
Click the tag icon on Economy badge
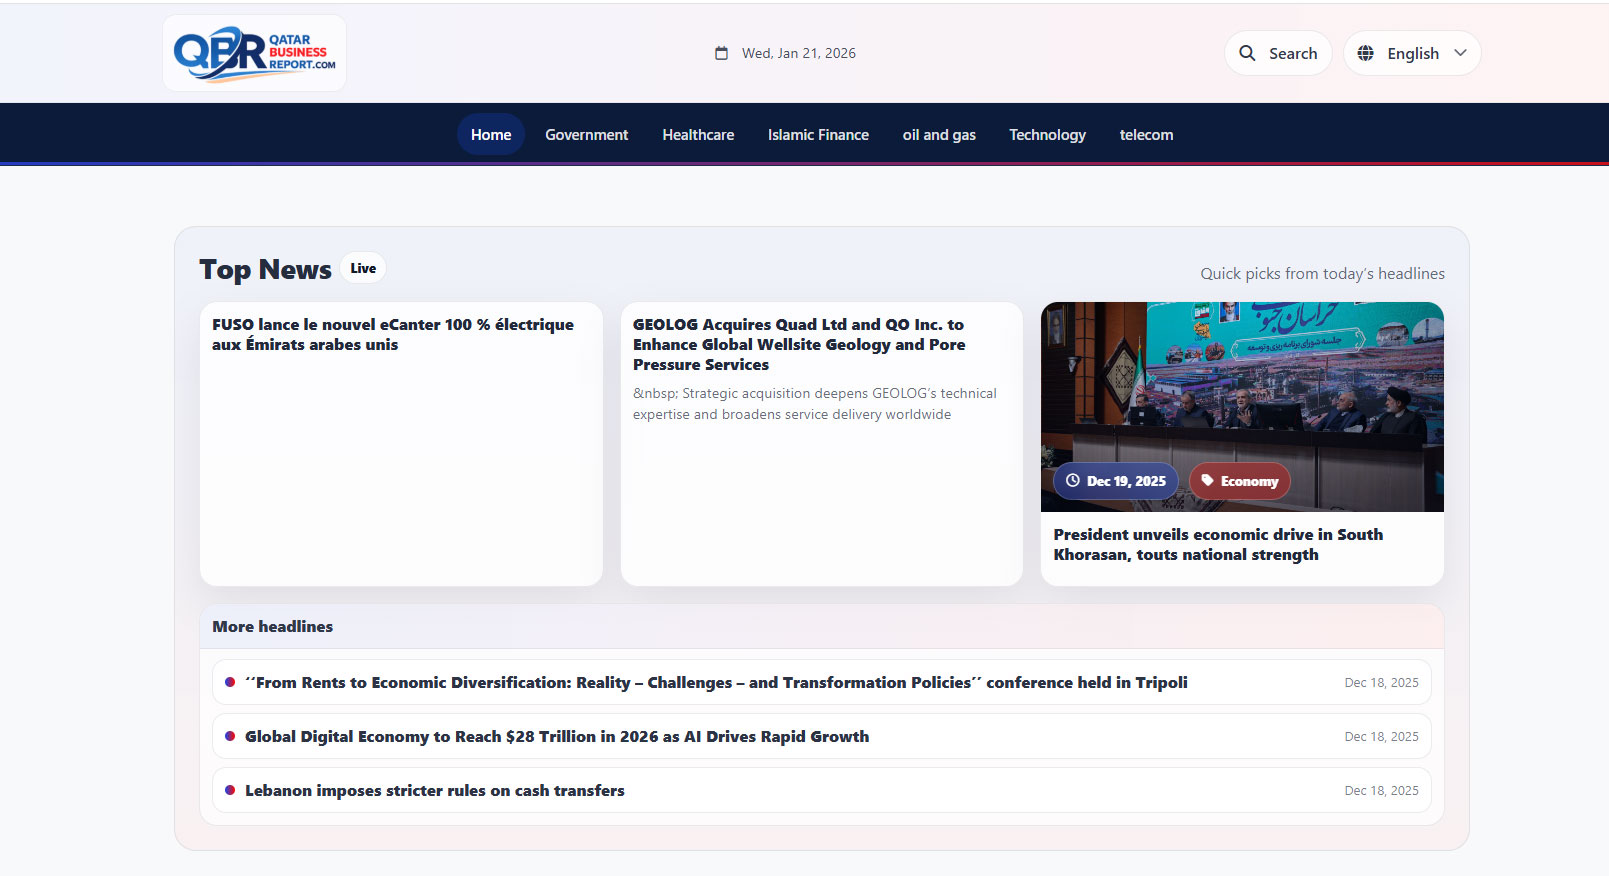(x=1207, y=481)
